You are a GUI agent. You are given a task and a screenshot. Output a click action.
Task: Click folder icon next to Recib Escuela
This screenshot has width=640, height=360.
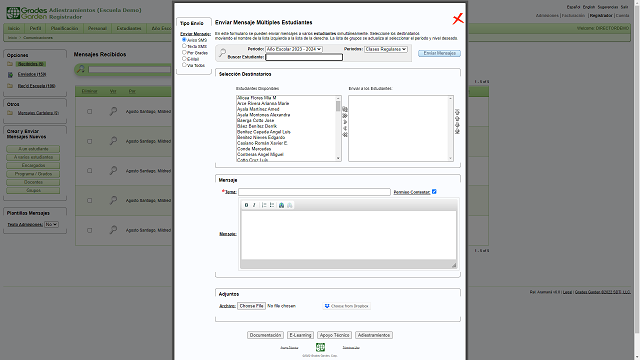(10, 86)
